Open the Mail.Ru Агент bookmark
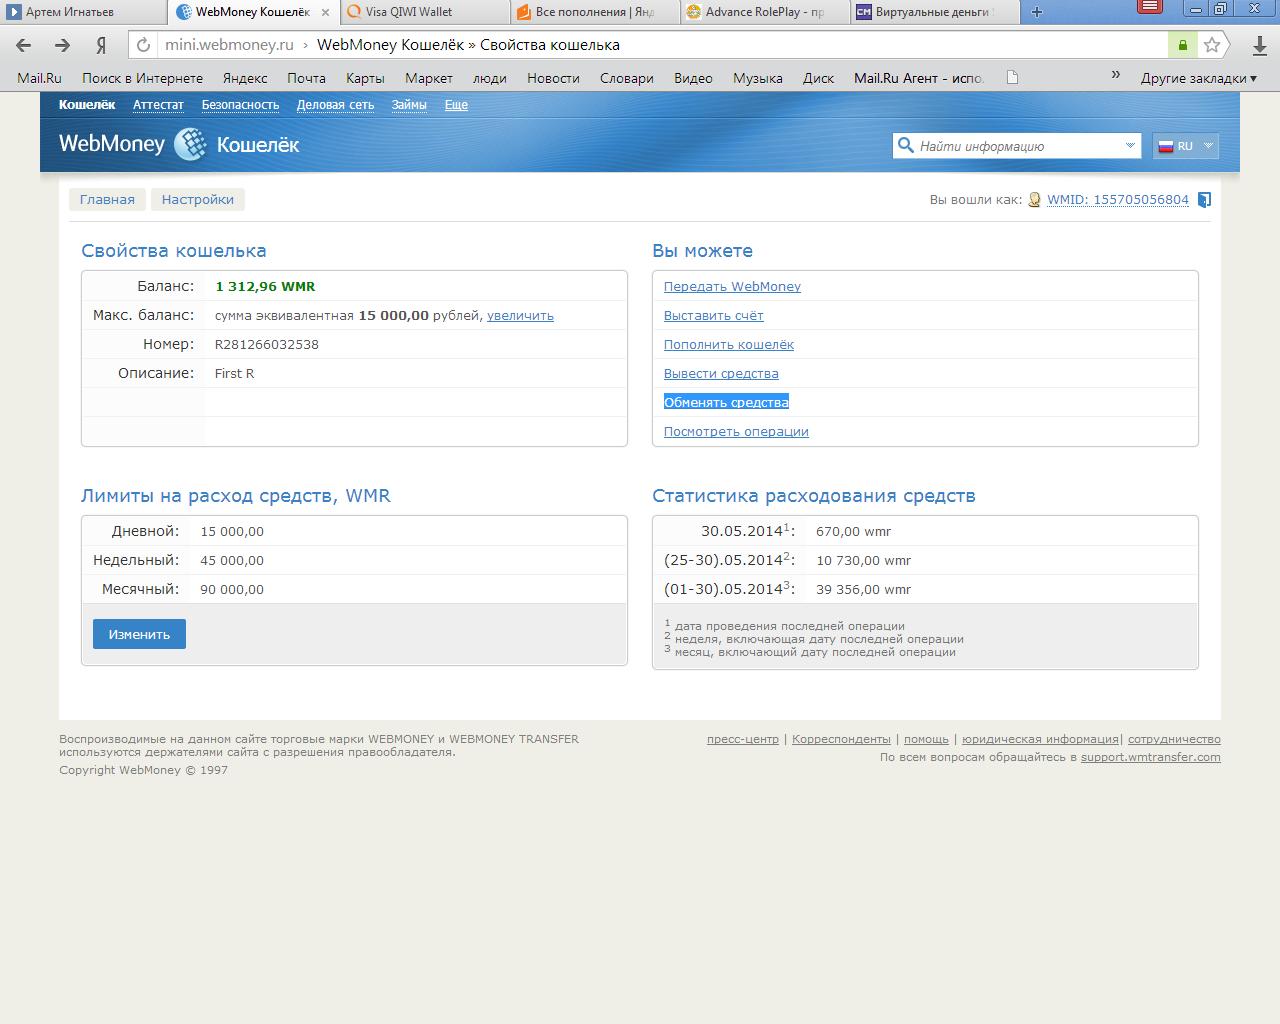The width and height of the screenshot is (1280, 1024). (919, 78)
